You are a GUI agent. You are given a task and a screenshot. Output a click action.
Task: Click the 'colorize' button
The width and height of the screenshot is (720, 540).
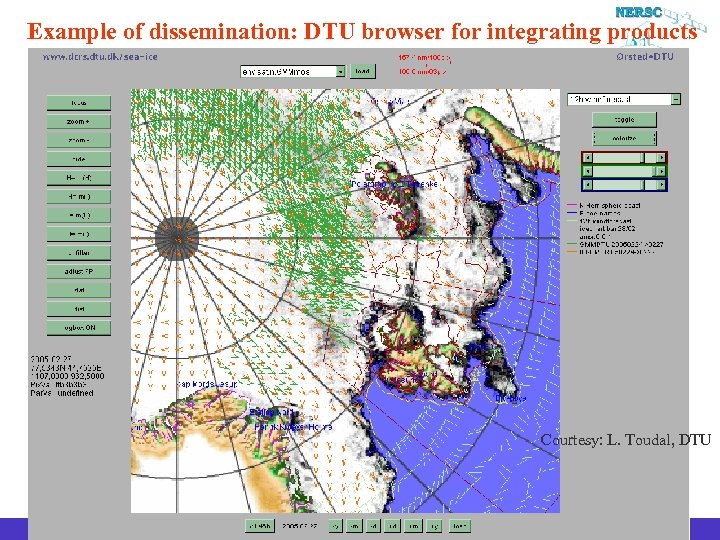pos(624,138)
